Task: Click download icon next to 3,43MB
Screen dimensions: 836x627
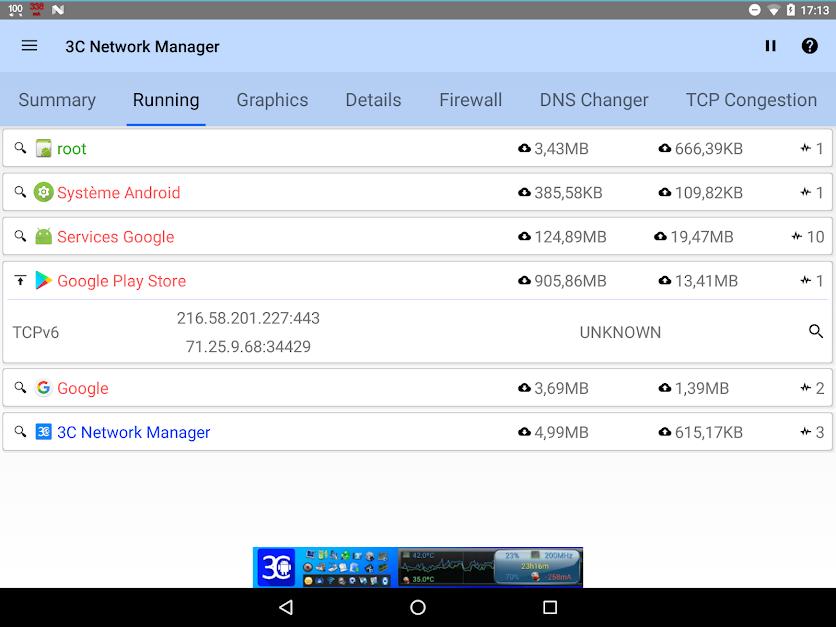Action: [524, 148]
